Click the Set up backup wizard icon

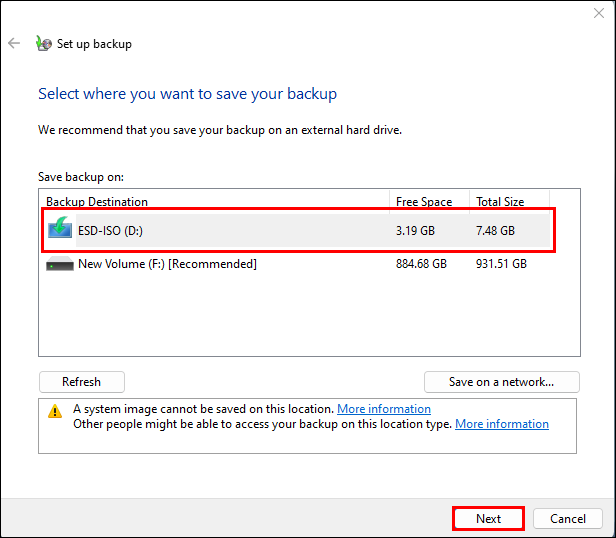[x=43, y=43]
